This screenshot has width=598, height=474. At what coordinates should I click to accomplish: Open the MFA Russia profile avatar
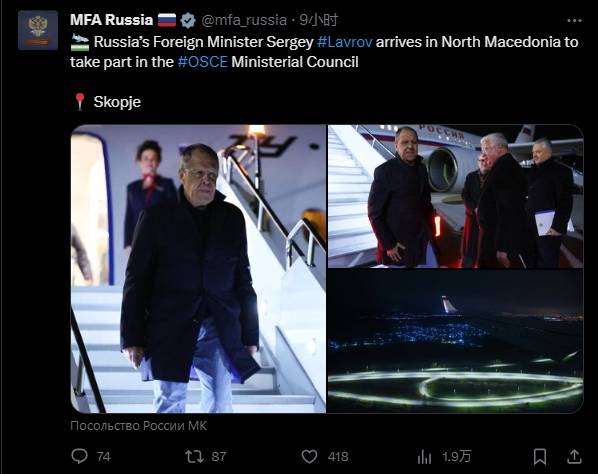(38, 30)
